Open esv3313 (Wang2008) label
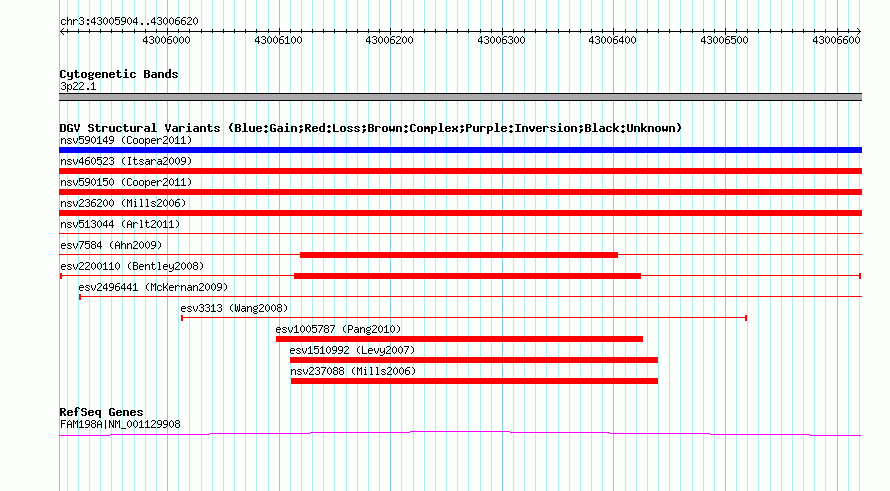This screenshot has height=491, width=890. (x=234, y=308)
